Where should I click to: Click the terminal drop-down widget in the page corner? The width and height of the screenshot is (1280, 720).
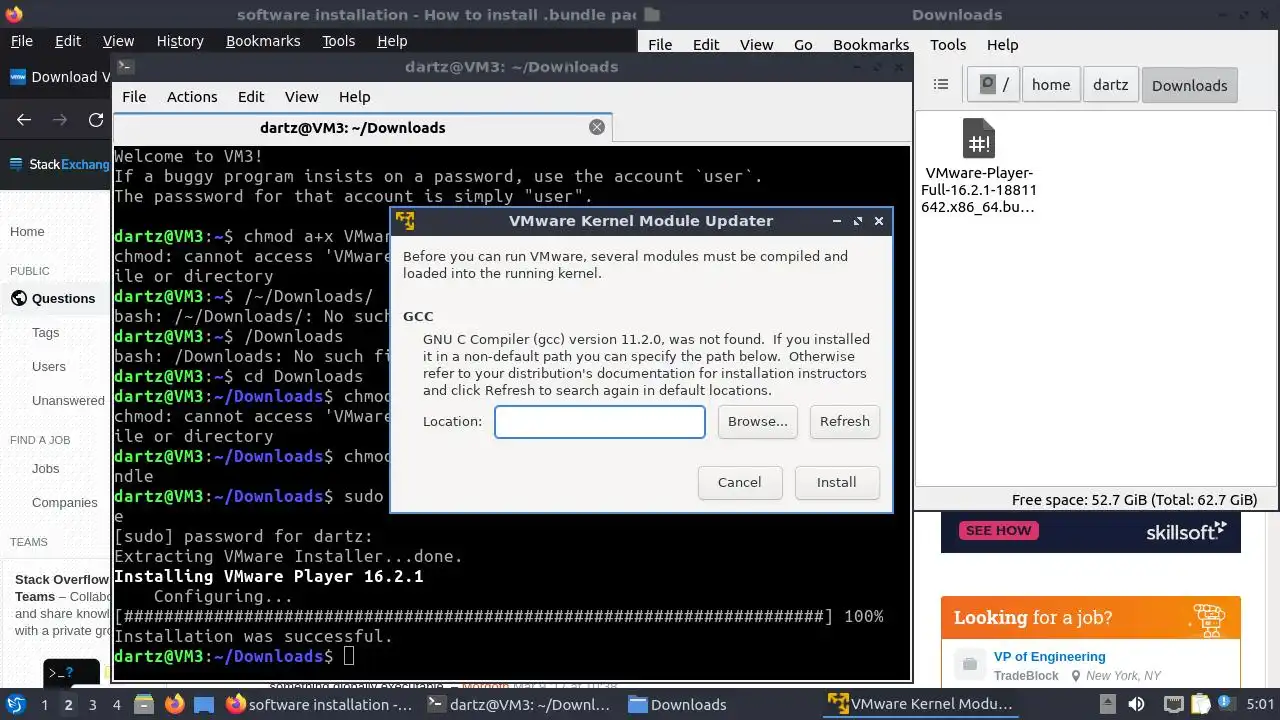coord(71,673)
